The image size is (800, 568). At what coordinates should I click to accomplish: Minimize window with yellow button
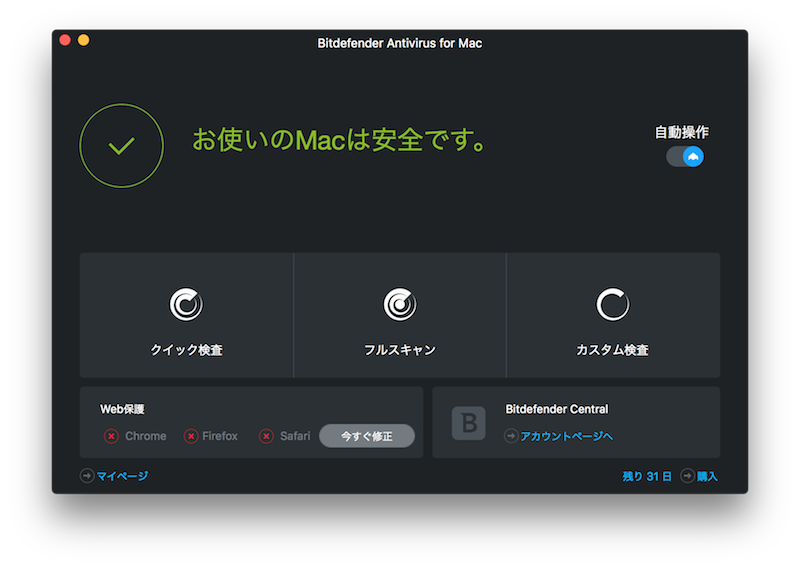[84, 40]
